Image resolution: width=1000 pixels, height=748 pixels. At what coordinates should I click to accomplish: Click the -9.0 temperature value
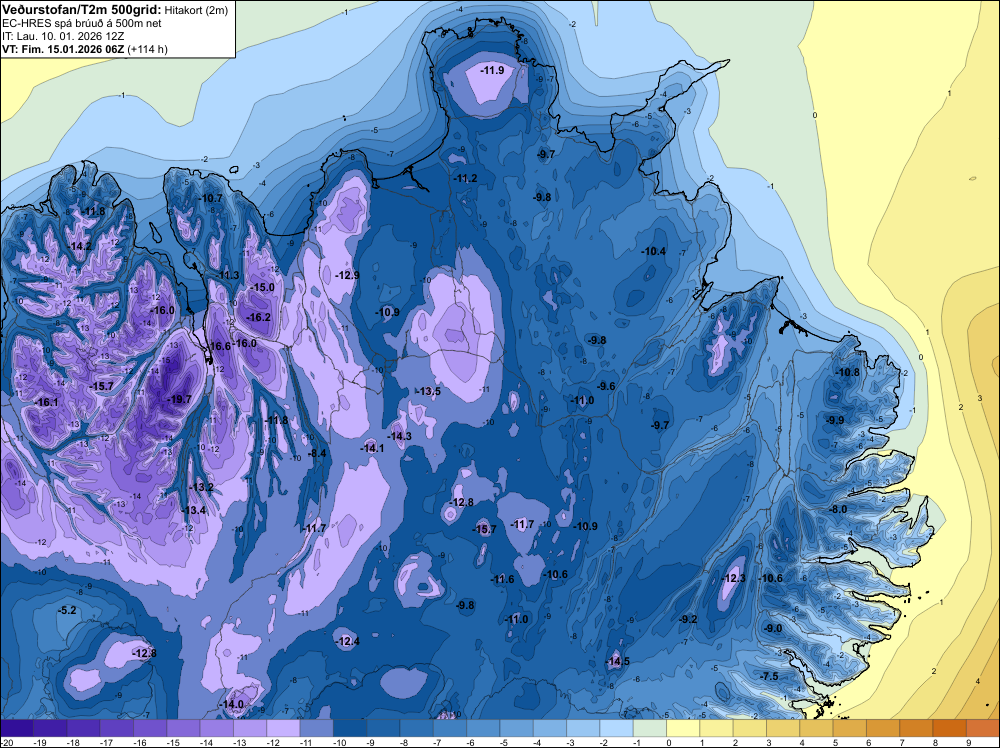[x=773, y=629]
